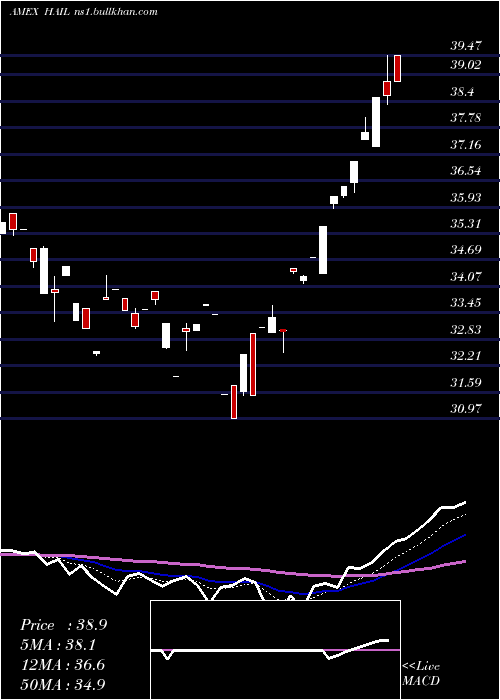
Task: Click the MACD inset chart panel
Action: click(275, 650)
